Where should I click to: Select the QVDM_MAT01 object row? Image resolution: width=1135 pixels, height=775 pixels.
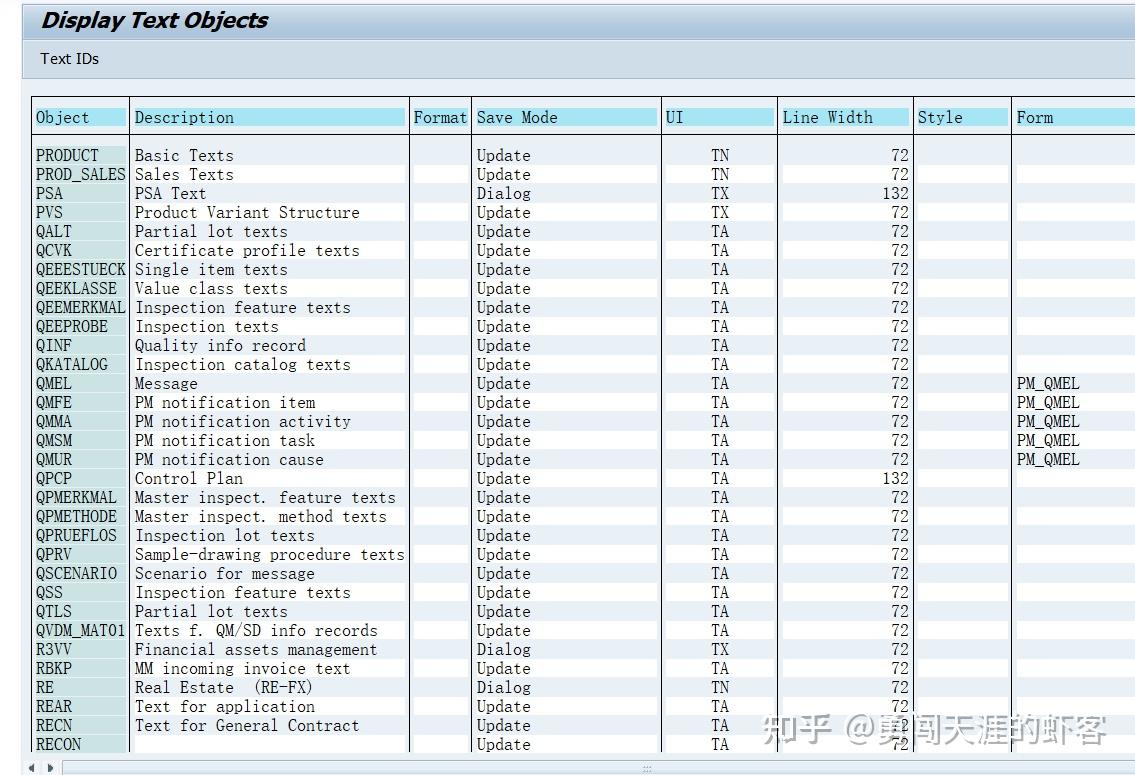[x=80, y=630]
